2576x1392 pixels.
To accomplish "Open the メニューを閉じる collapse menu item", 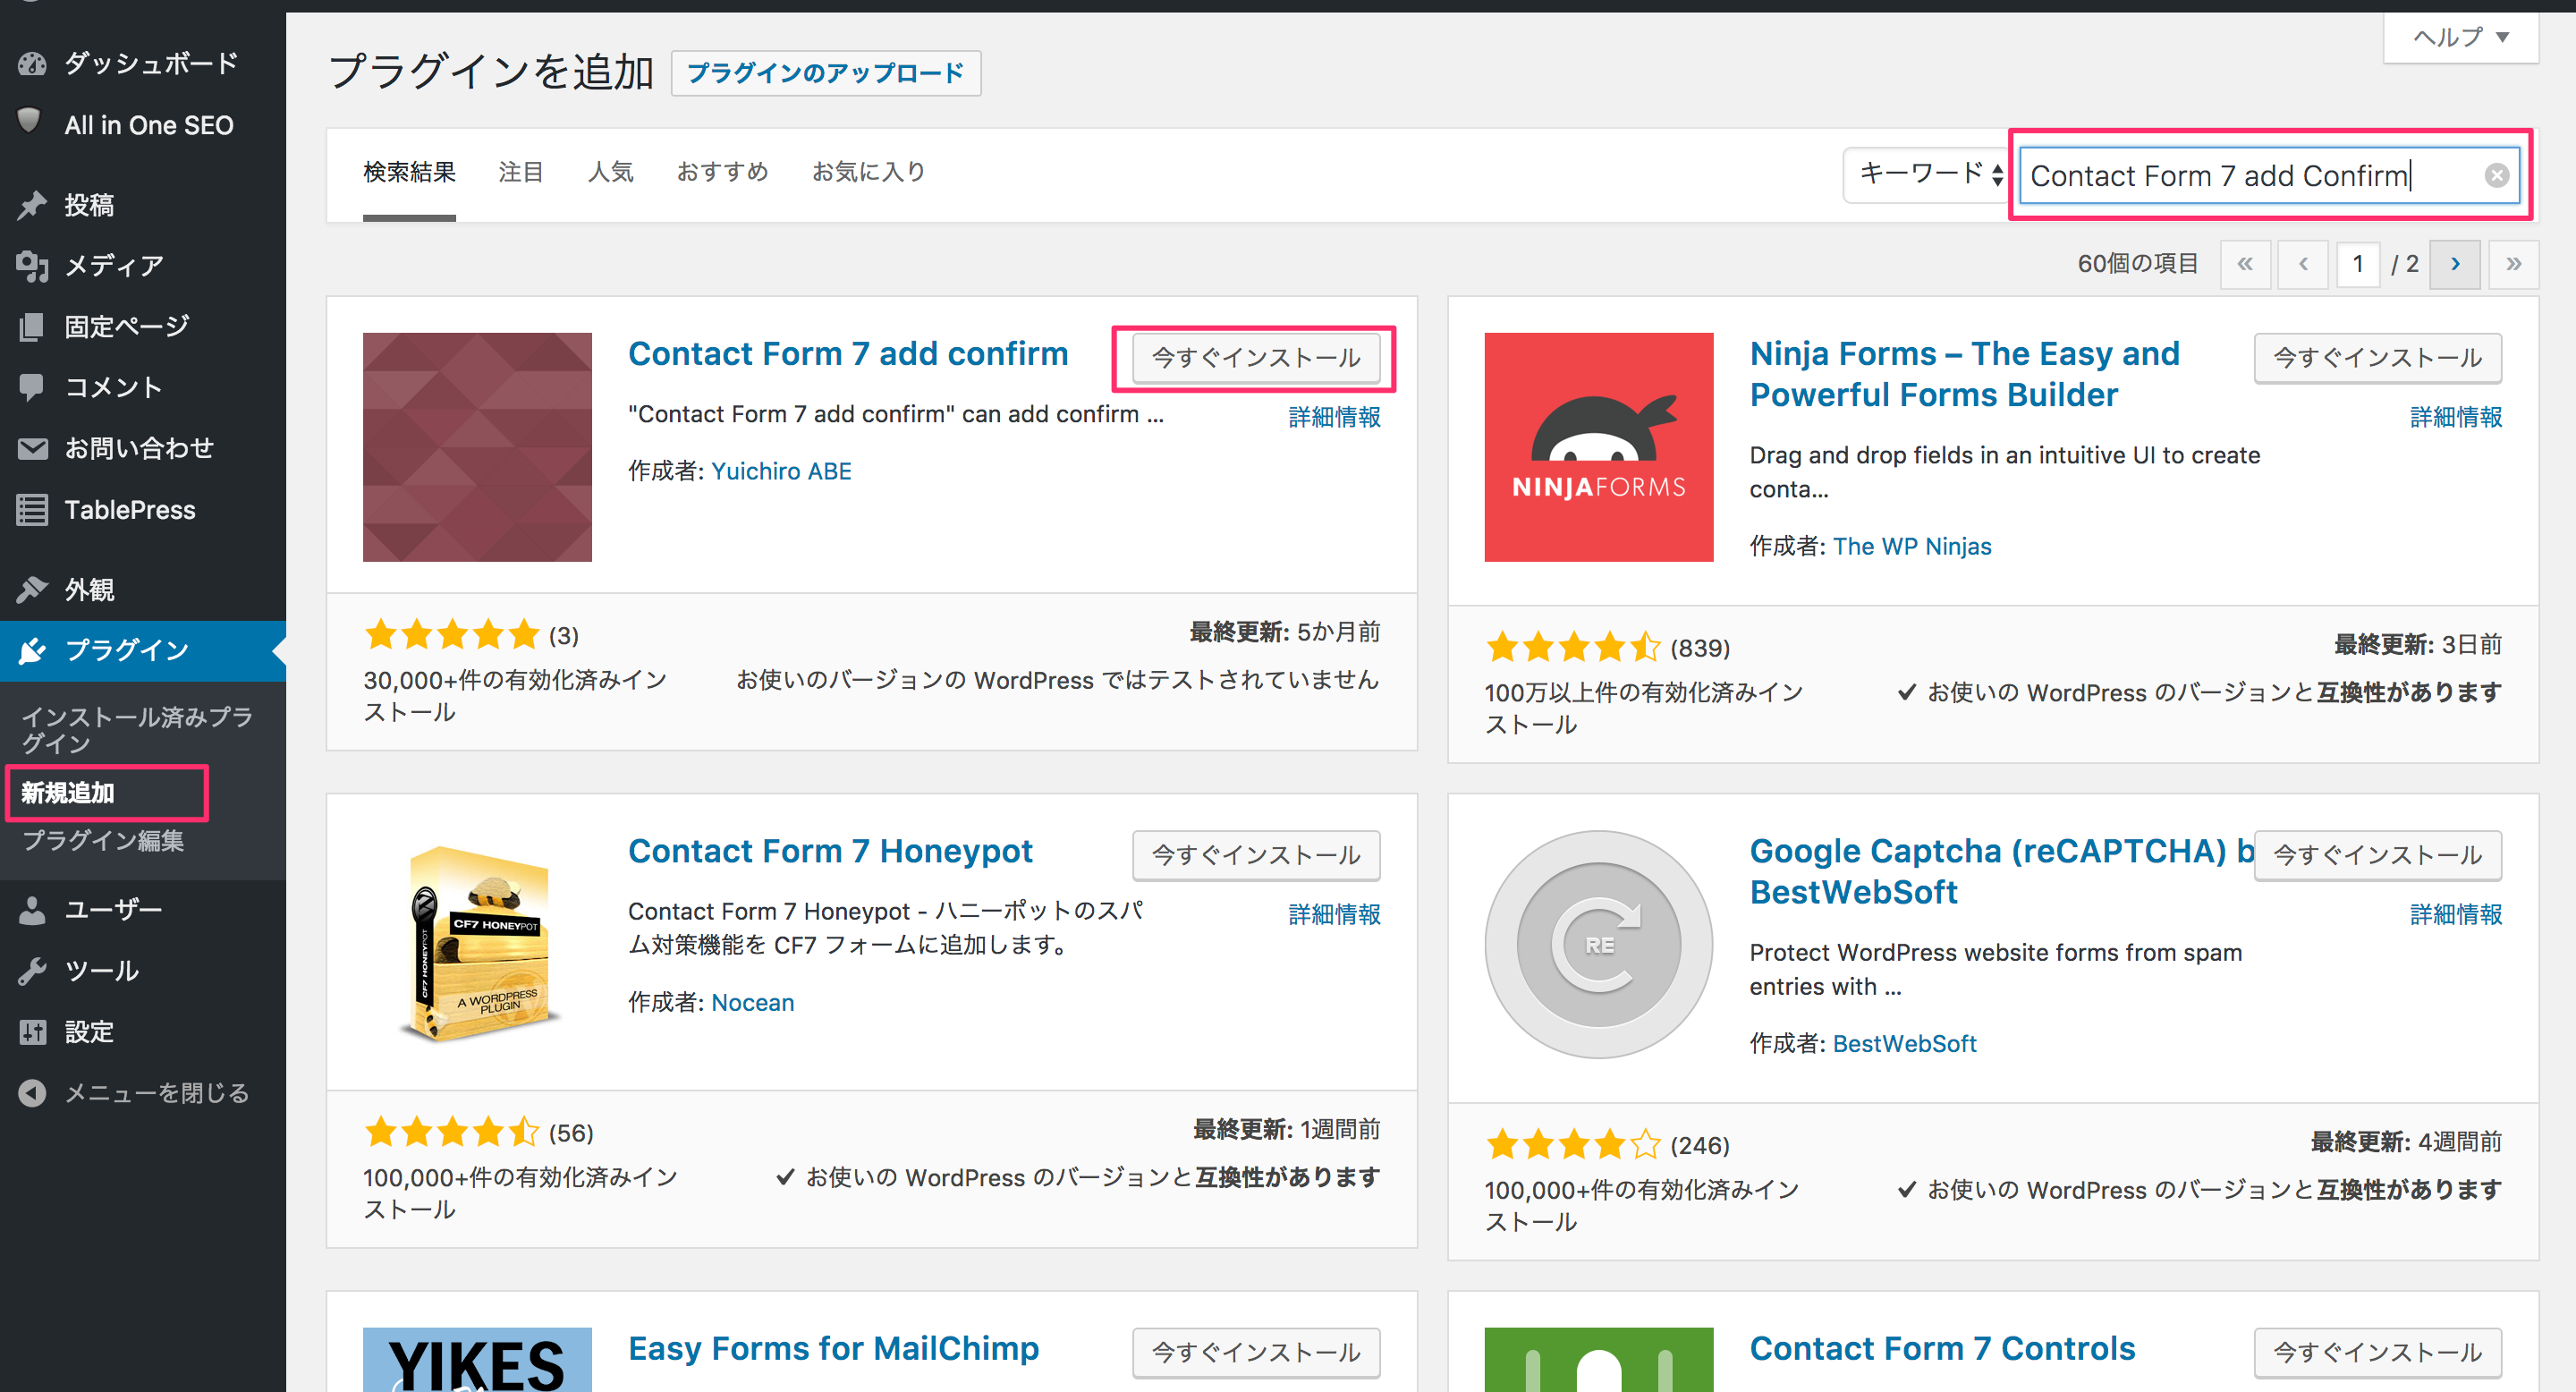I will (x=142, y=1093).
